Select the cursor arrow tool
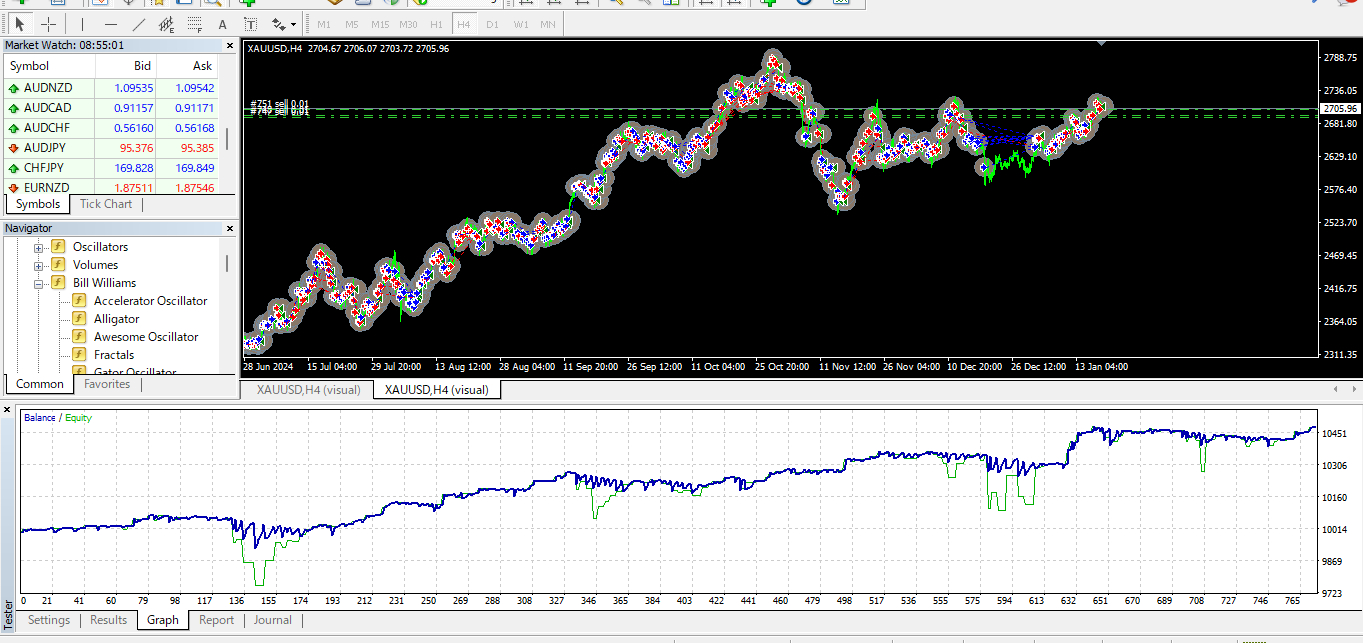This screenshot has height=643, width=1363. point(20,24)
